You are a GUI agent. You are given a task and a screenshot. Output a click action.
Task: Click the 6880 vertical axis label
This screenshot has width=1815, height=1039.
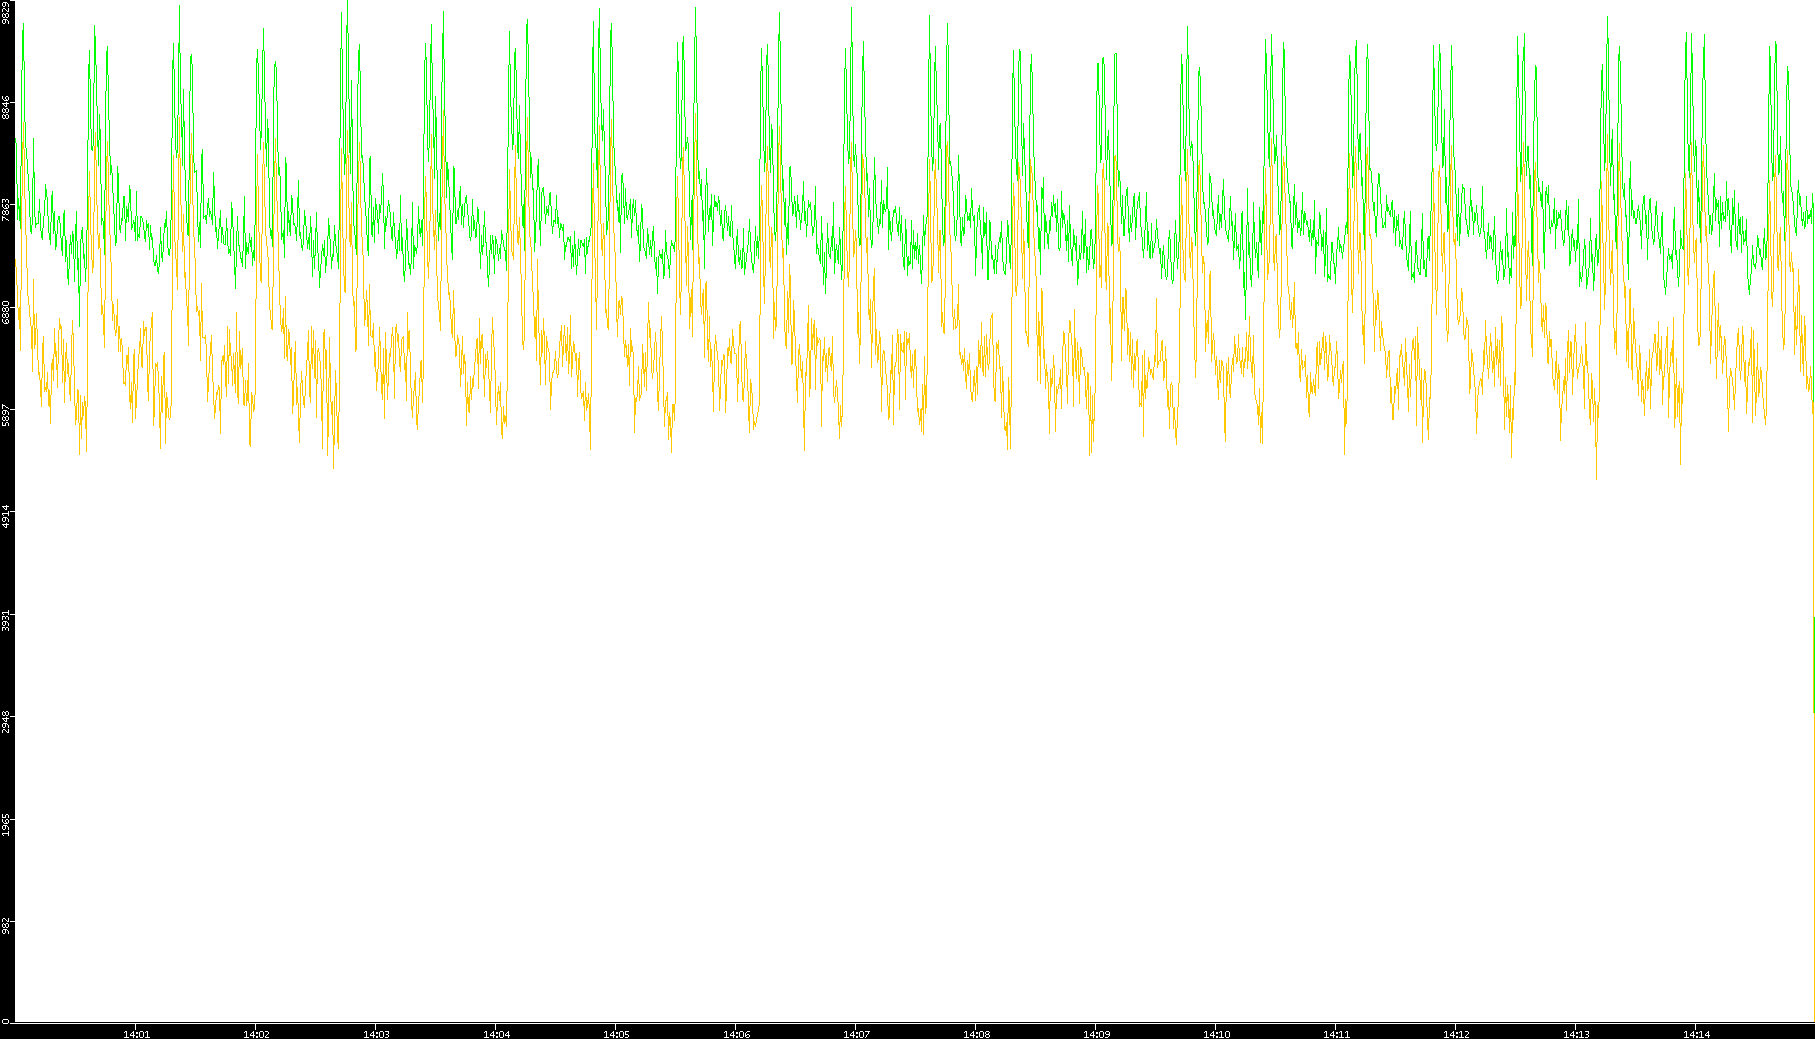(x=6, y=312)
